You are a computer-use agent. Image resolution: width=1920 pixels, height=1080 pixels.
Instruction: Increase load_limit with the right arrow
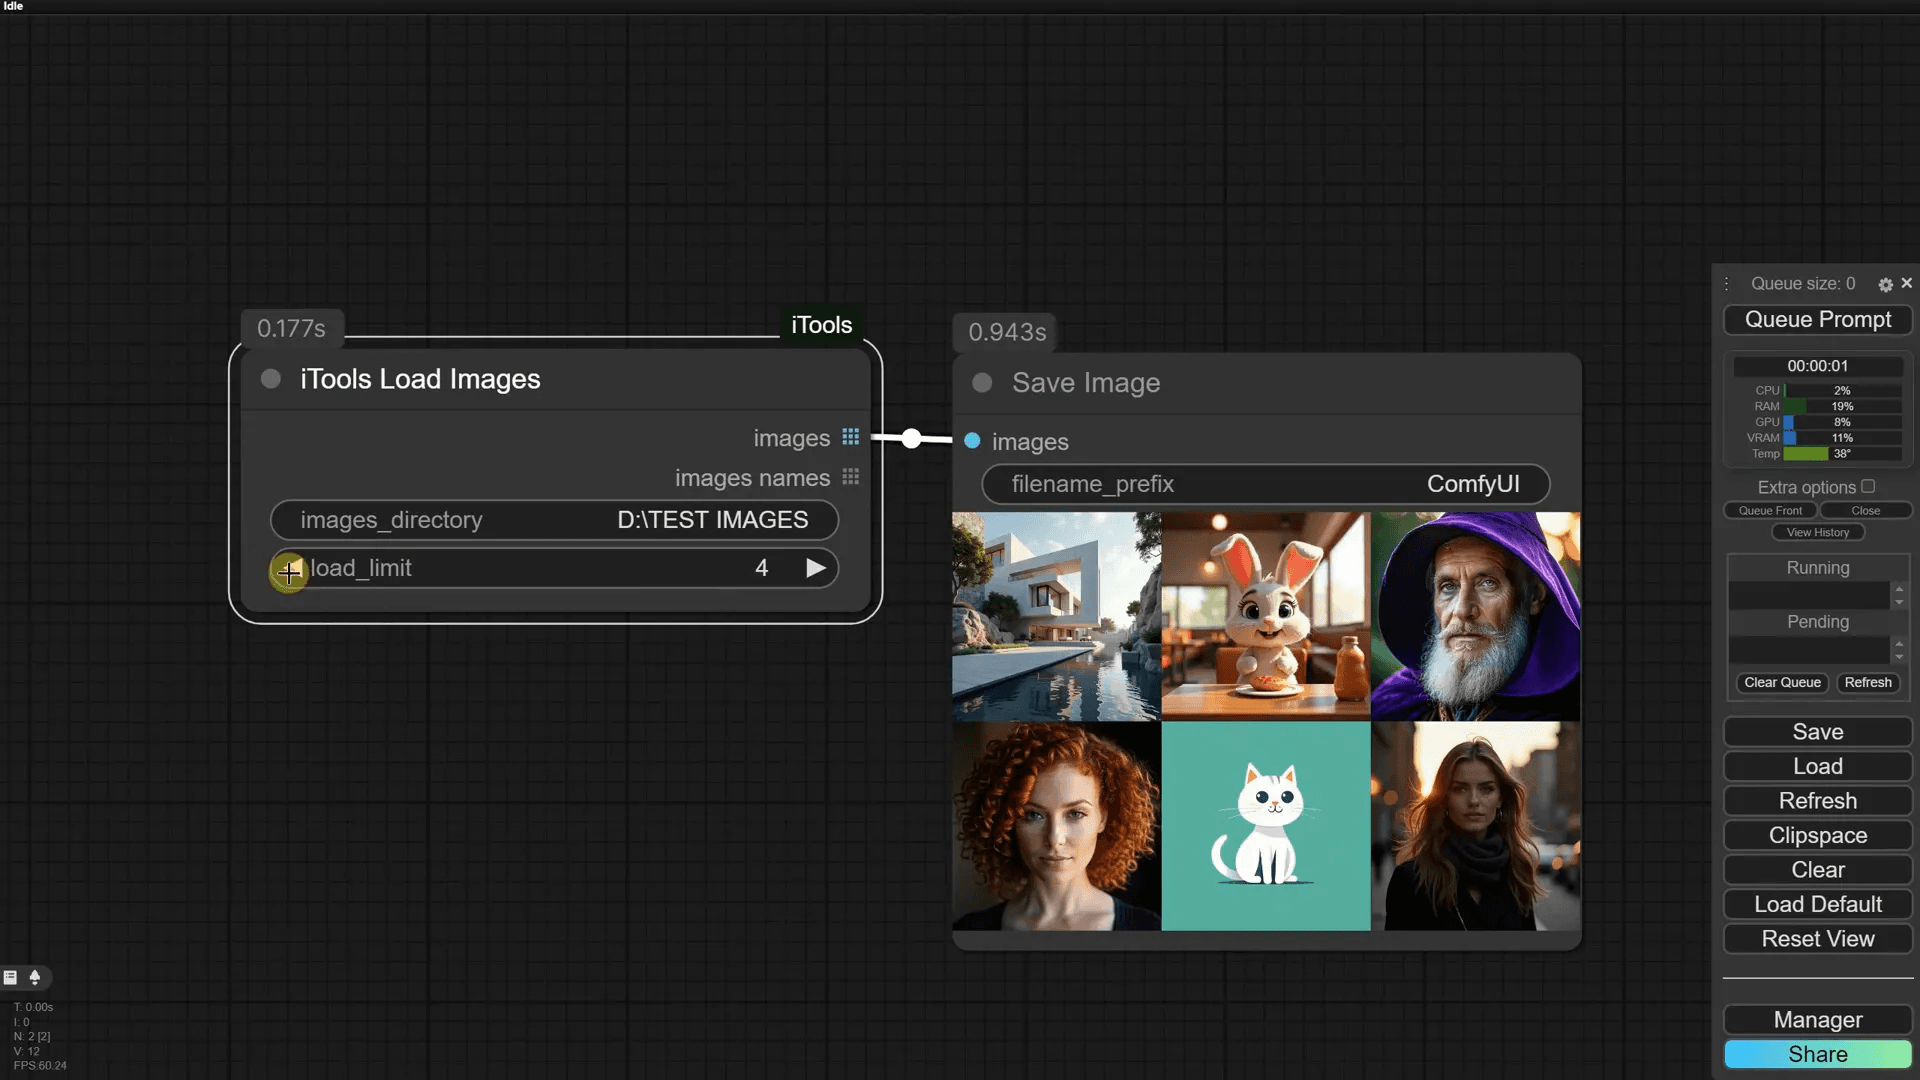pos(816,568)
